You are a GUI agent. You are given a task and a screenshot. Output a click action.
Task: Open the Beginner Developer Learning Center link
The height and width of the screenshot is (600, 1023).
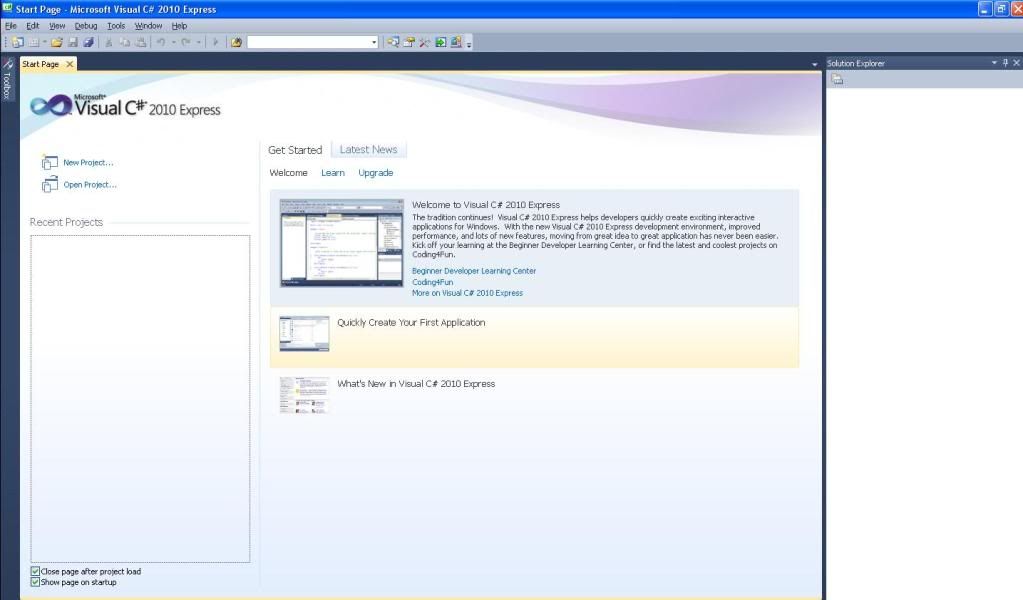coord(474,271)
